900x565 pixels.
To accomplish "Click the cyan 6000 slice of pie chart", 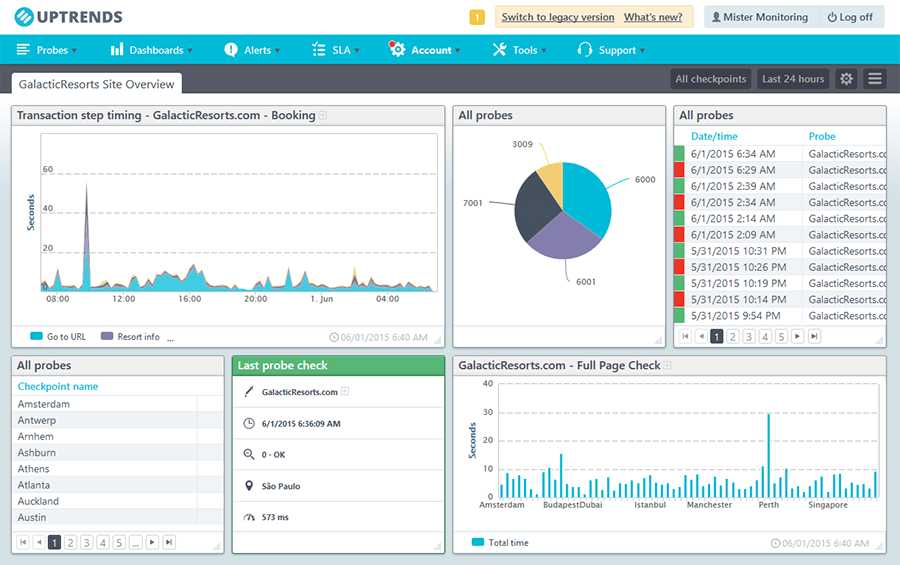I will (587, 194).
